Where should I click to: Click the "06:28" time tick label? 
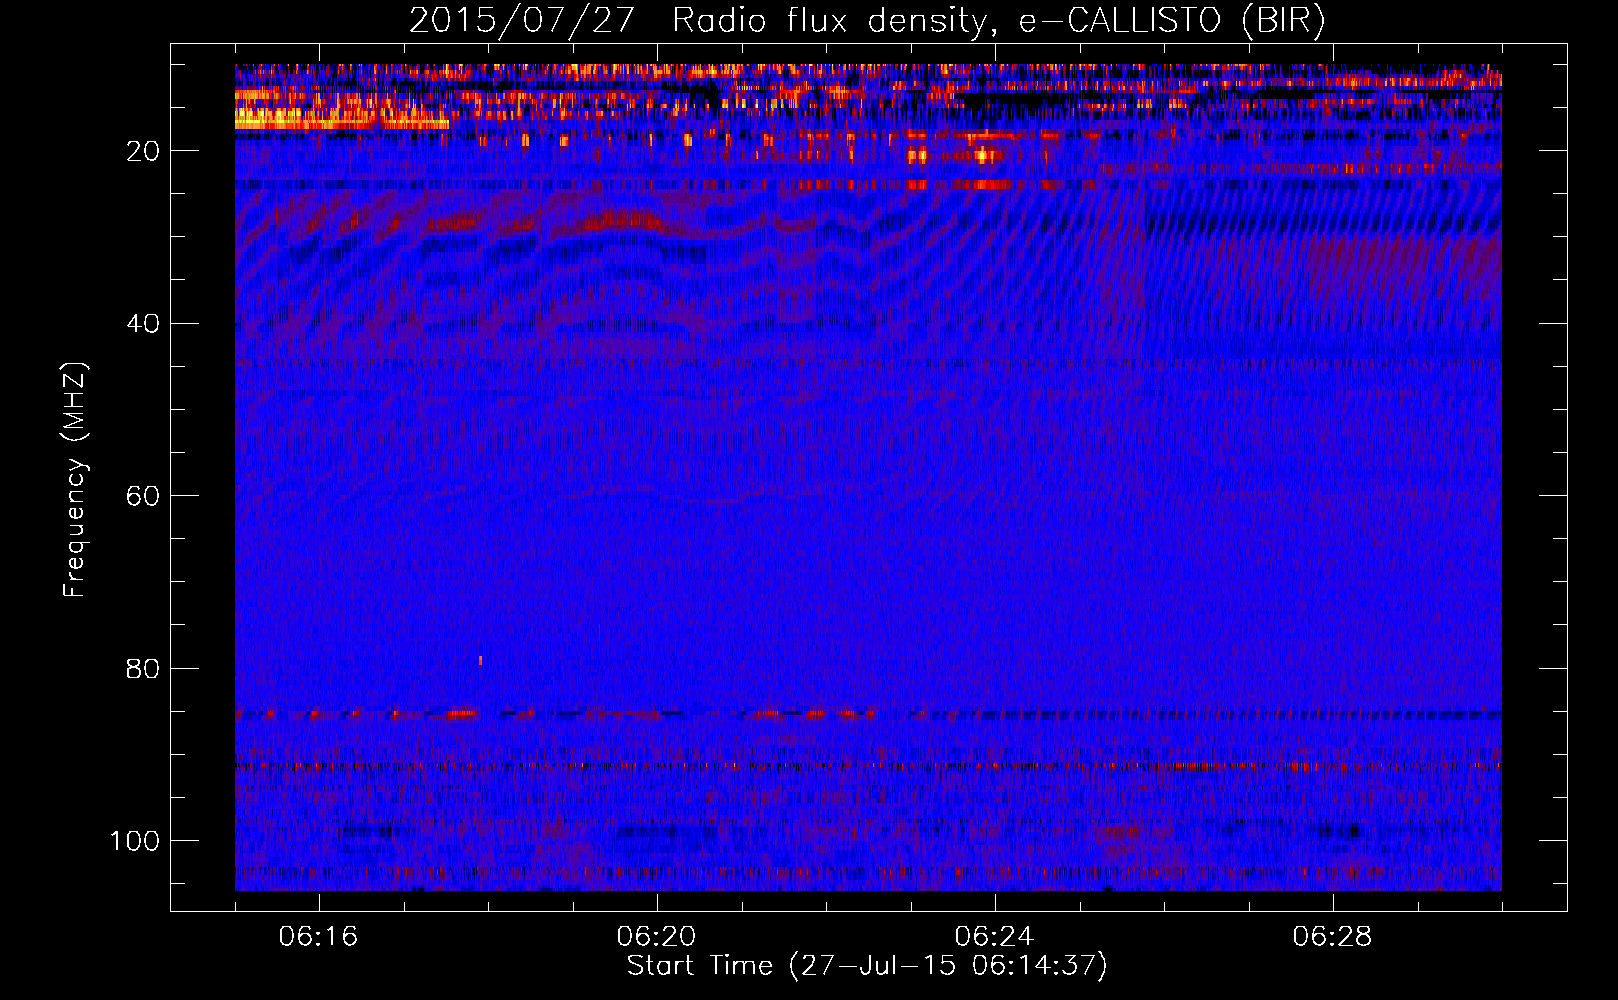[x=1332, y=937]
